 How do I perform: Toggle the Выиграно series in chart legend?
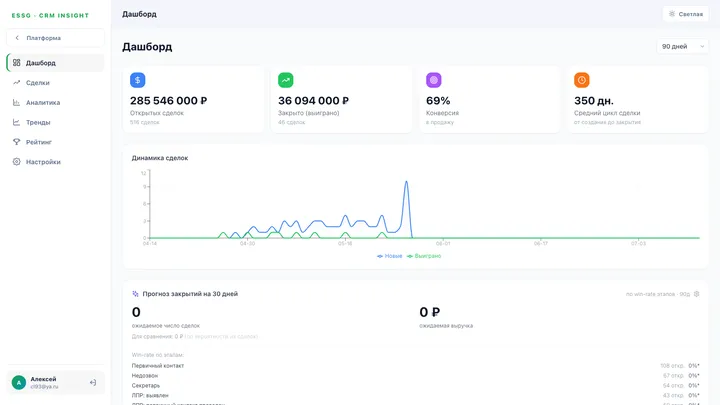point(424,256)
